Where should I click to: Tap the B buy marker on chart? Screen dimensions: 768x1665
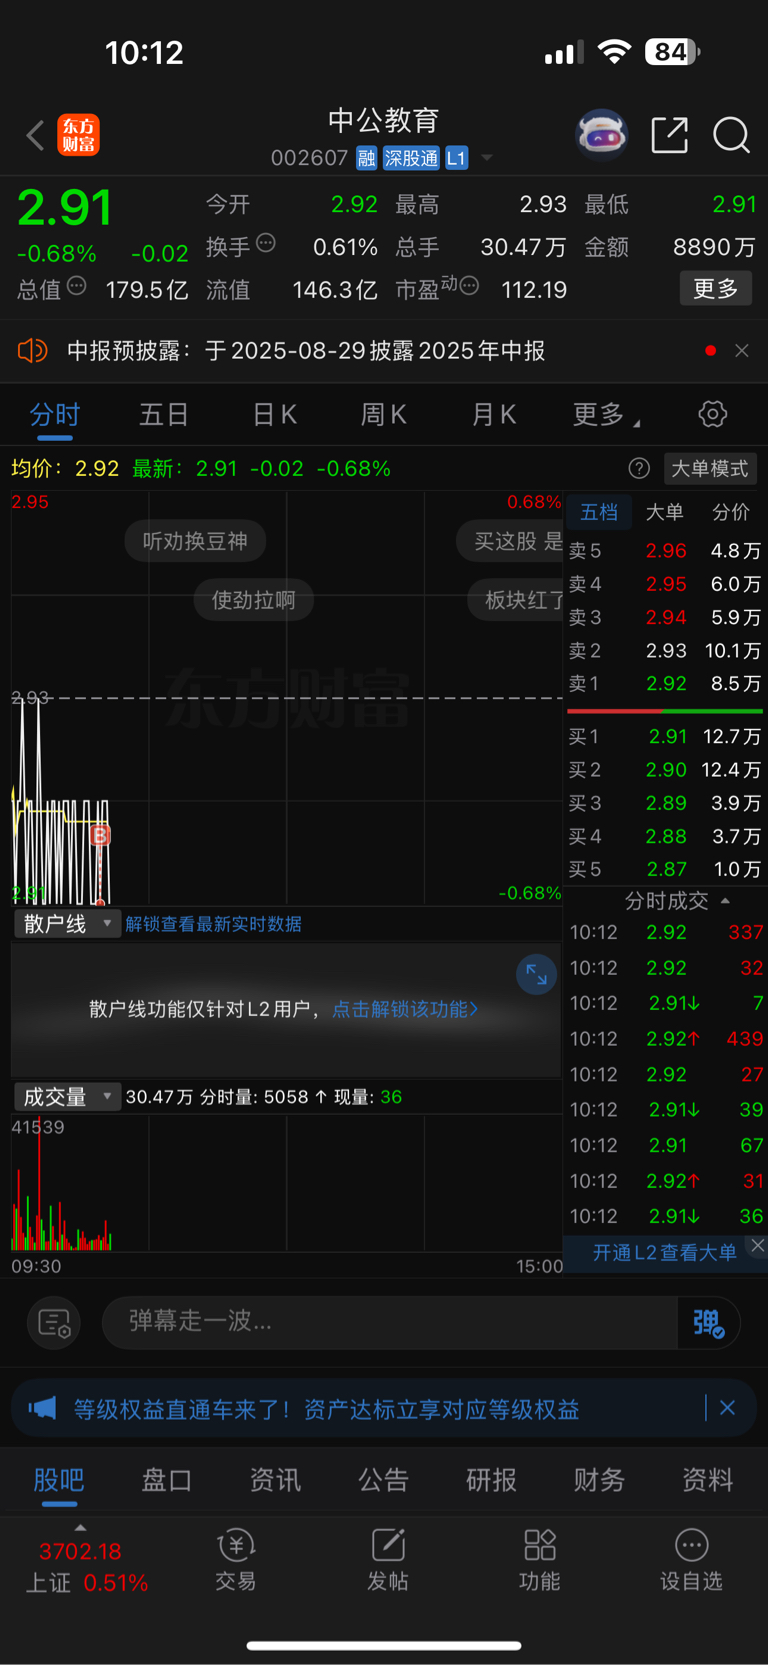click(100, 835)
